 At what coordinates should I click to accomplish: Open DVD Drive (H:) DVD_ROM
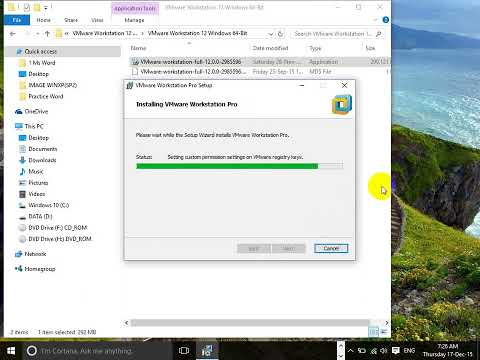(x=60, y=239)
